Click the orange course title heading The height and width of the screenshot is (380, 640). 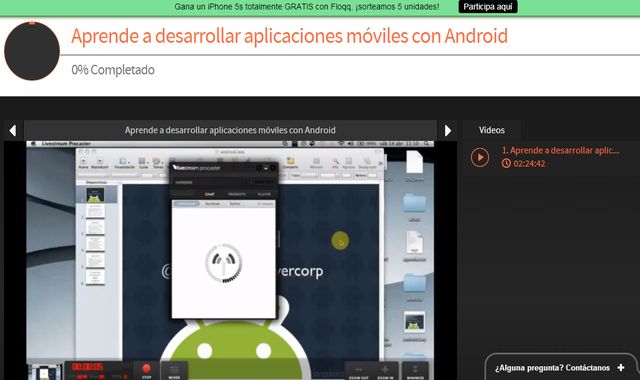(289, 36)
